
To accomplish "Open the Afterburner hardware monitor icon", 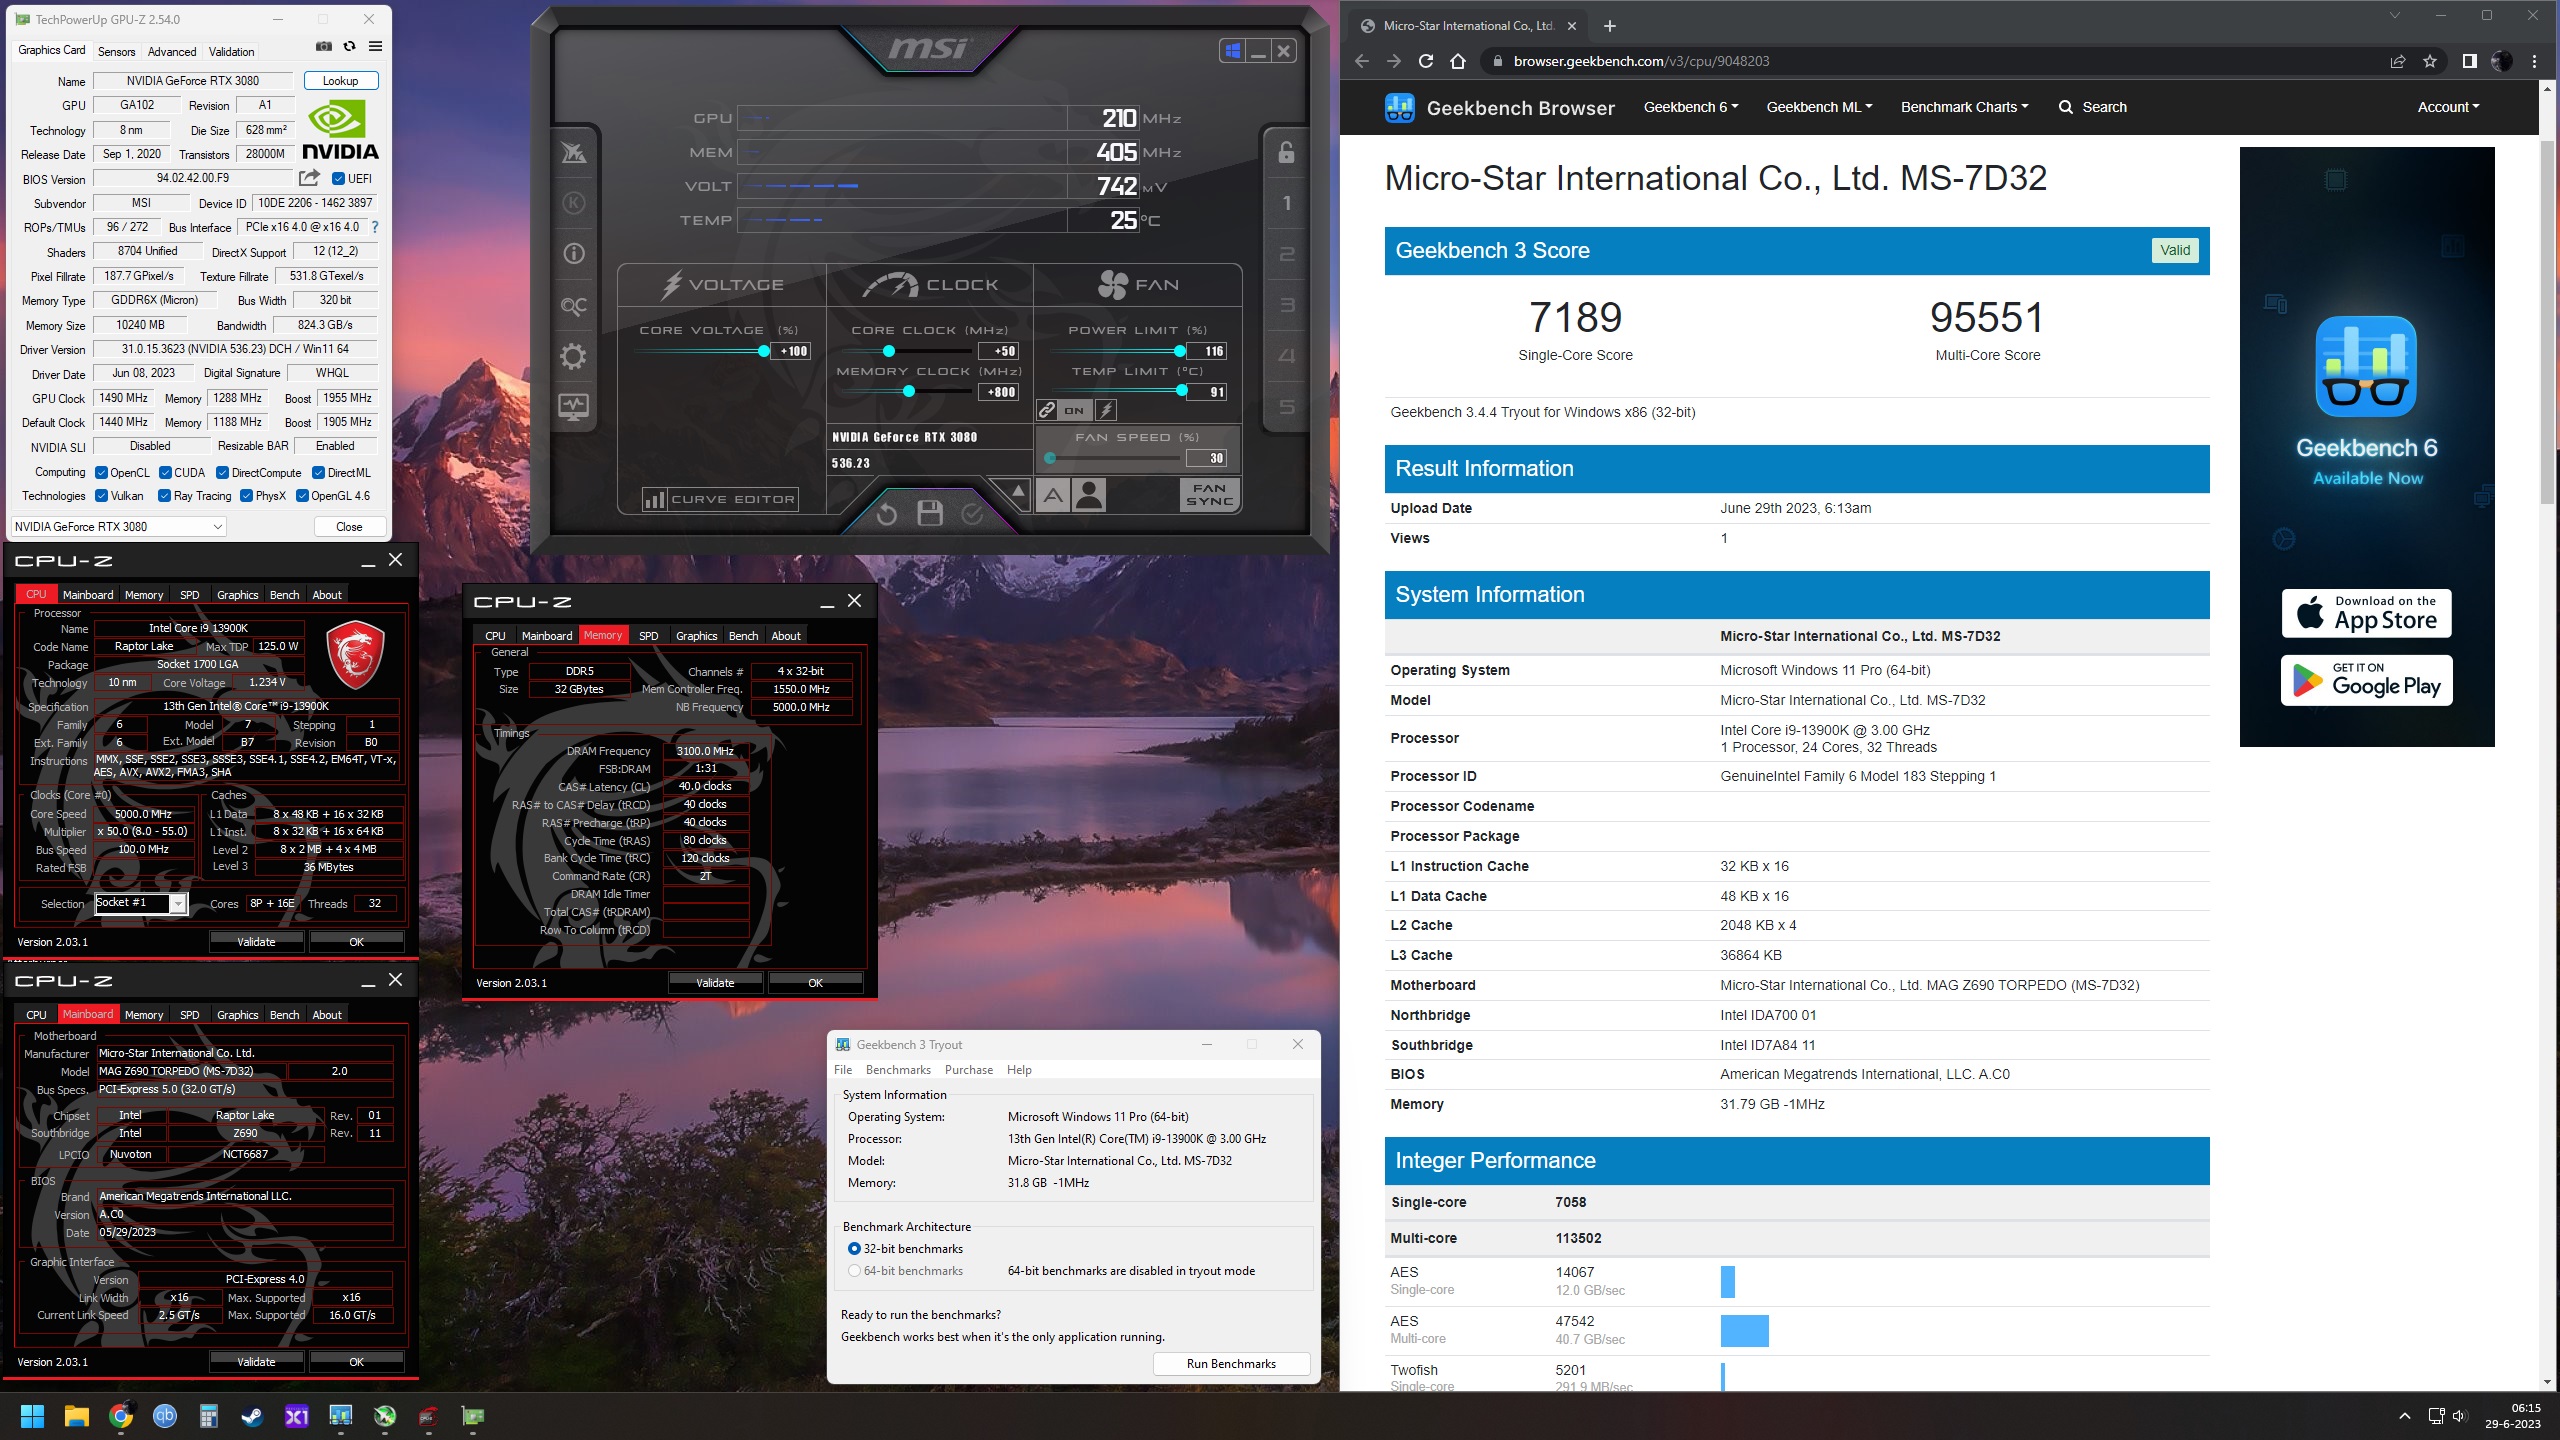I will (573, 407).
